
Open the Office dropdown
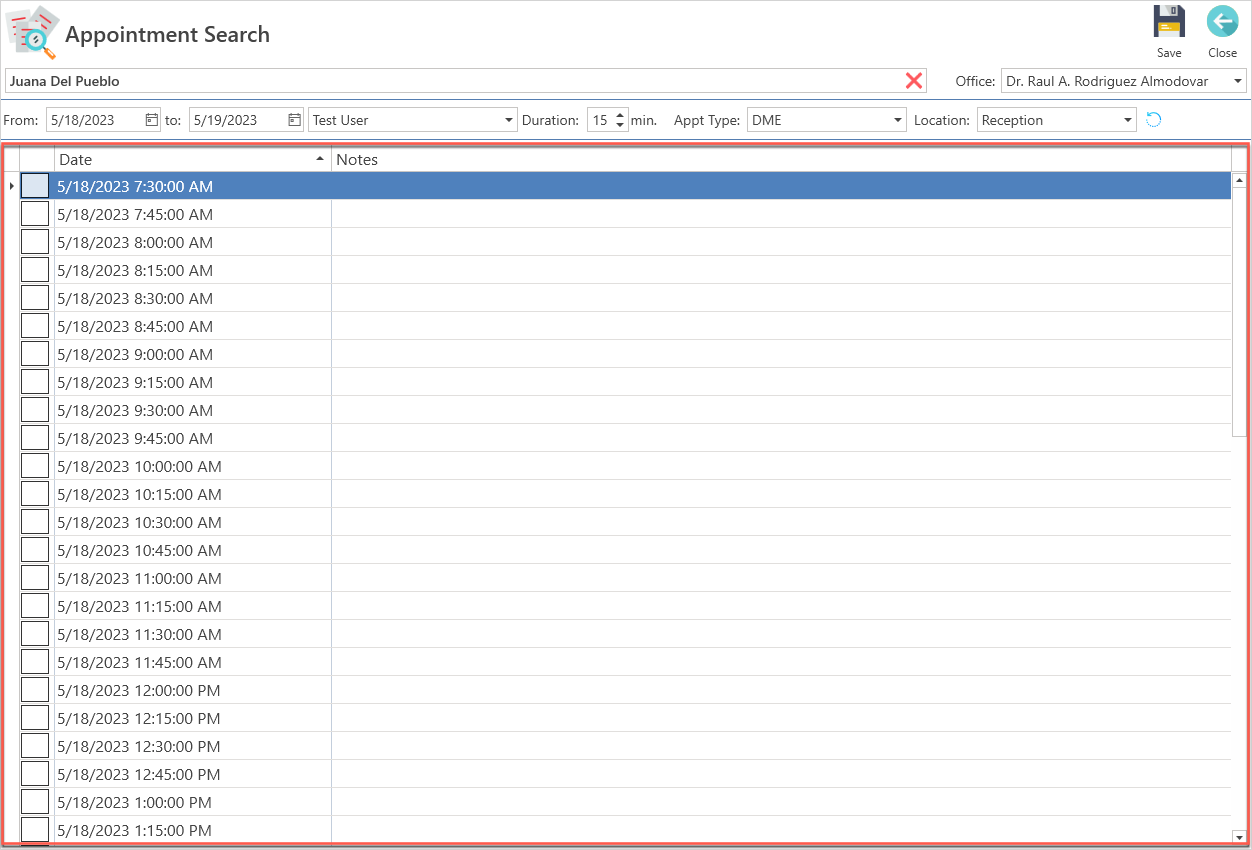click(1238, 81)
